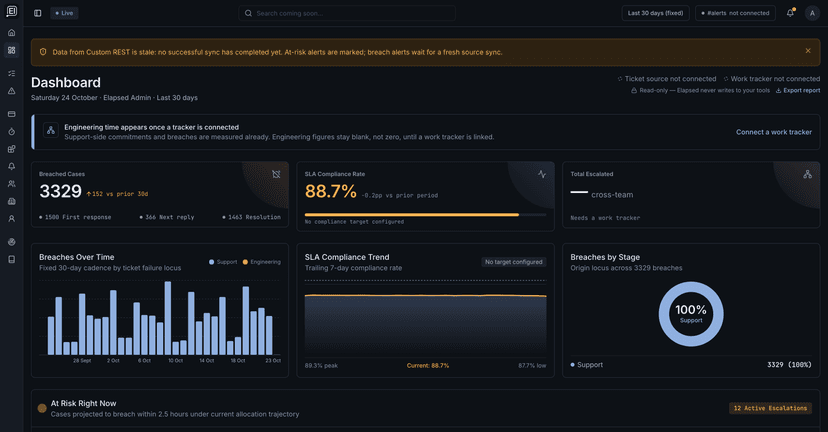Screen dimensions: 828x432
Task: Click the '12 Active Escalations' badge
Action: (770, 408)
